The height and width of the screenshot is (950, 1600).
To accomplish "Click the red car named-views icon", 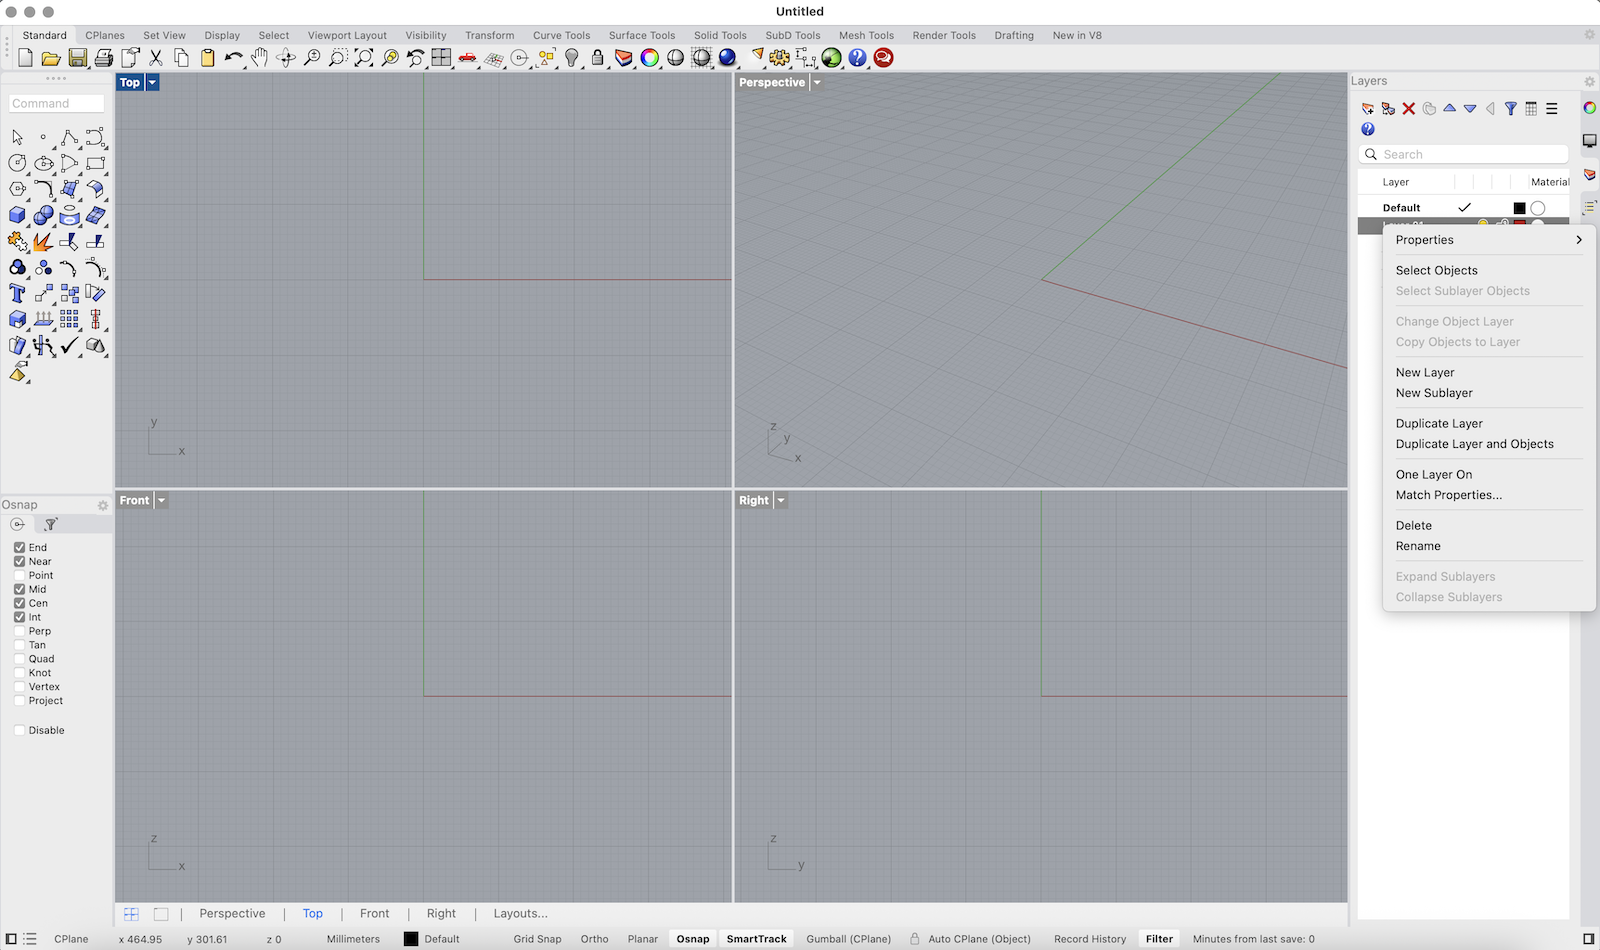I will point(467,58).
